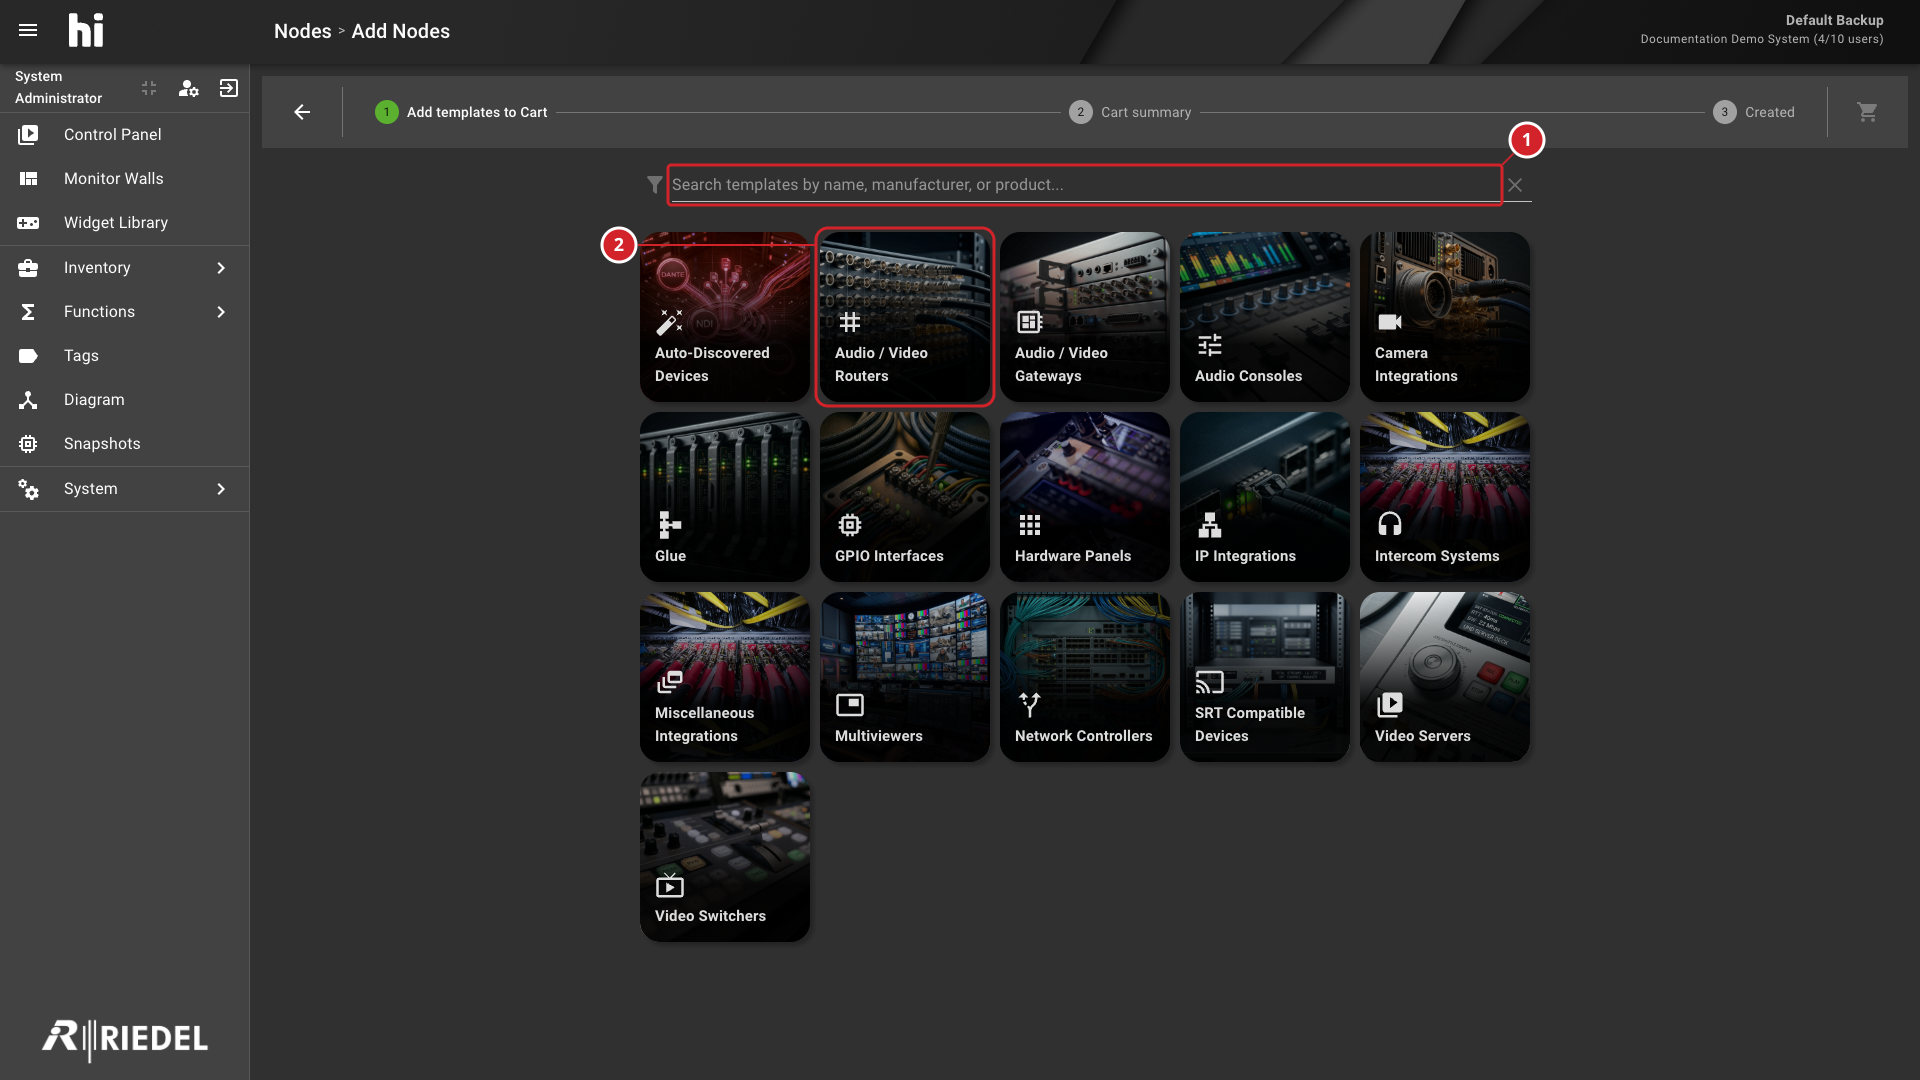1920x1080 pixels.
Task: Select Auto-Discovered Devices category
Action: point(725,317)
